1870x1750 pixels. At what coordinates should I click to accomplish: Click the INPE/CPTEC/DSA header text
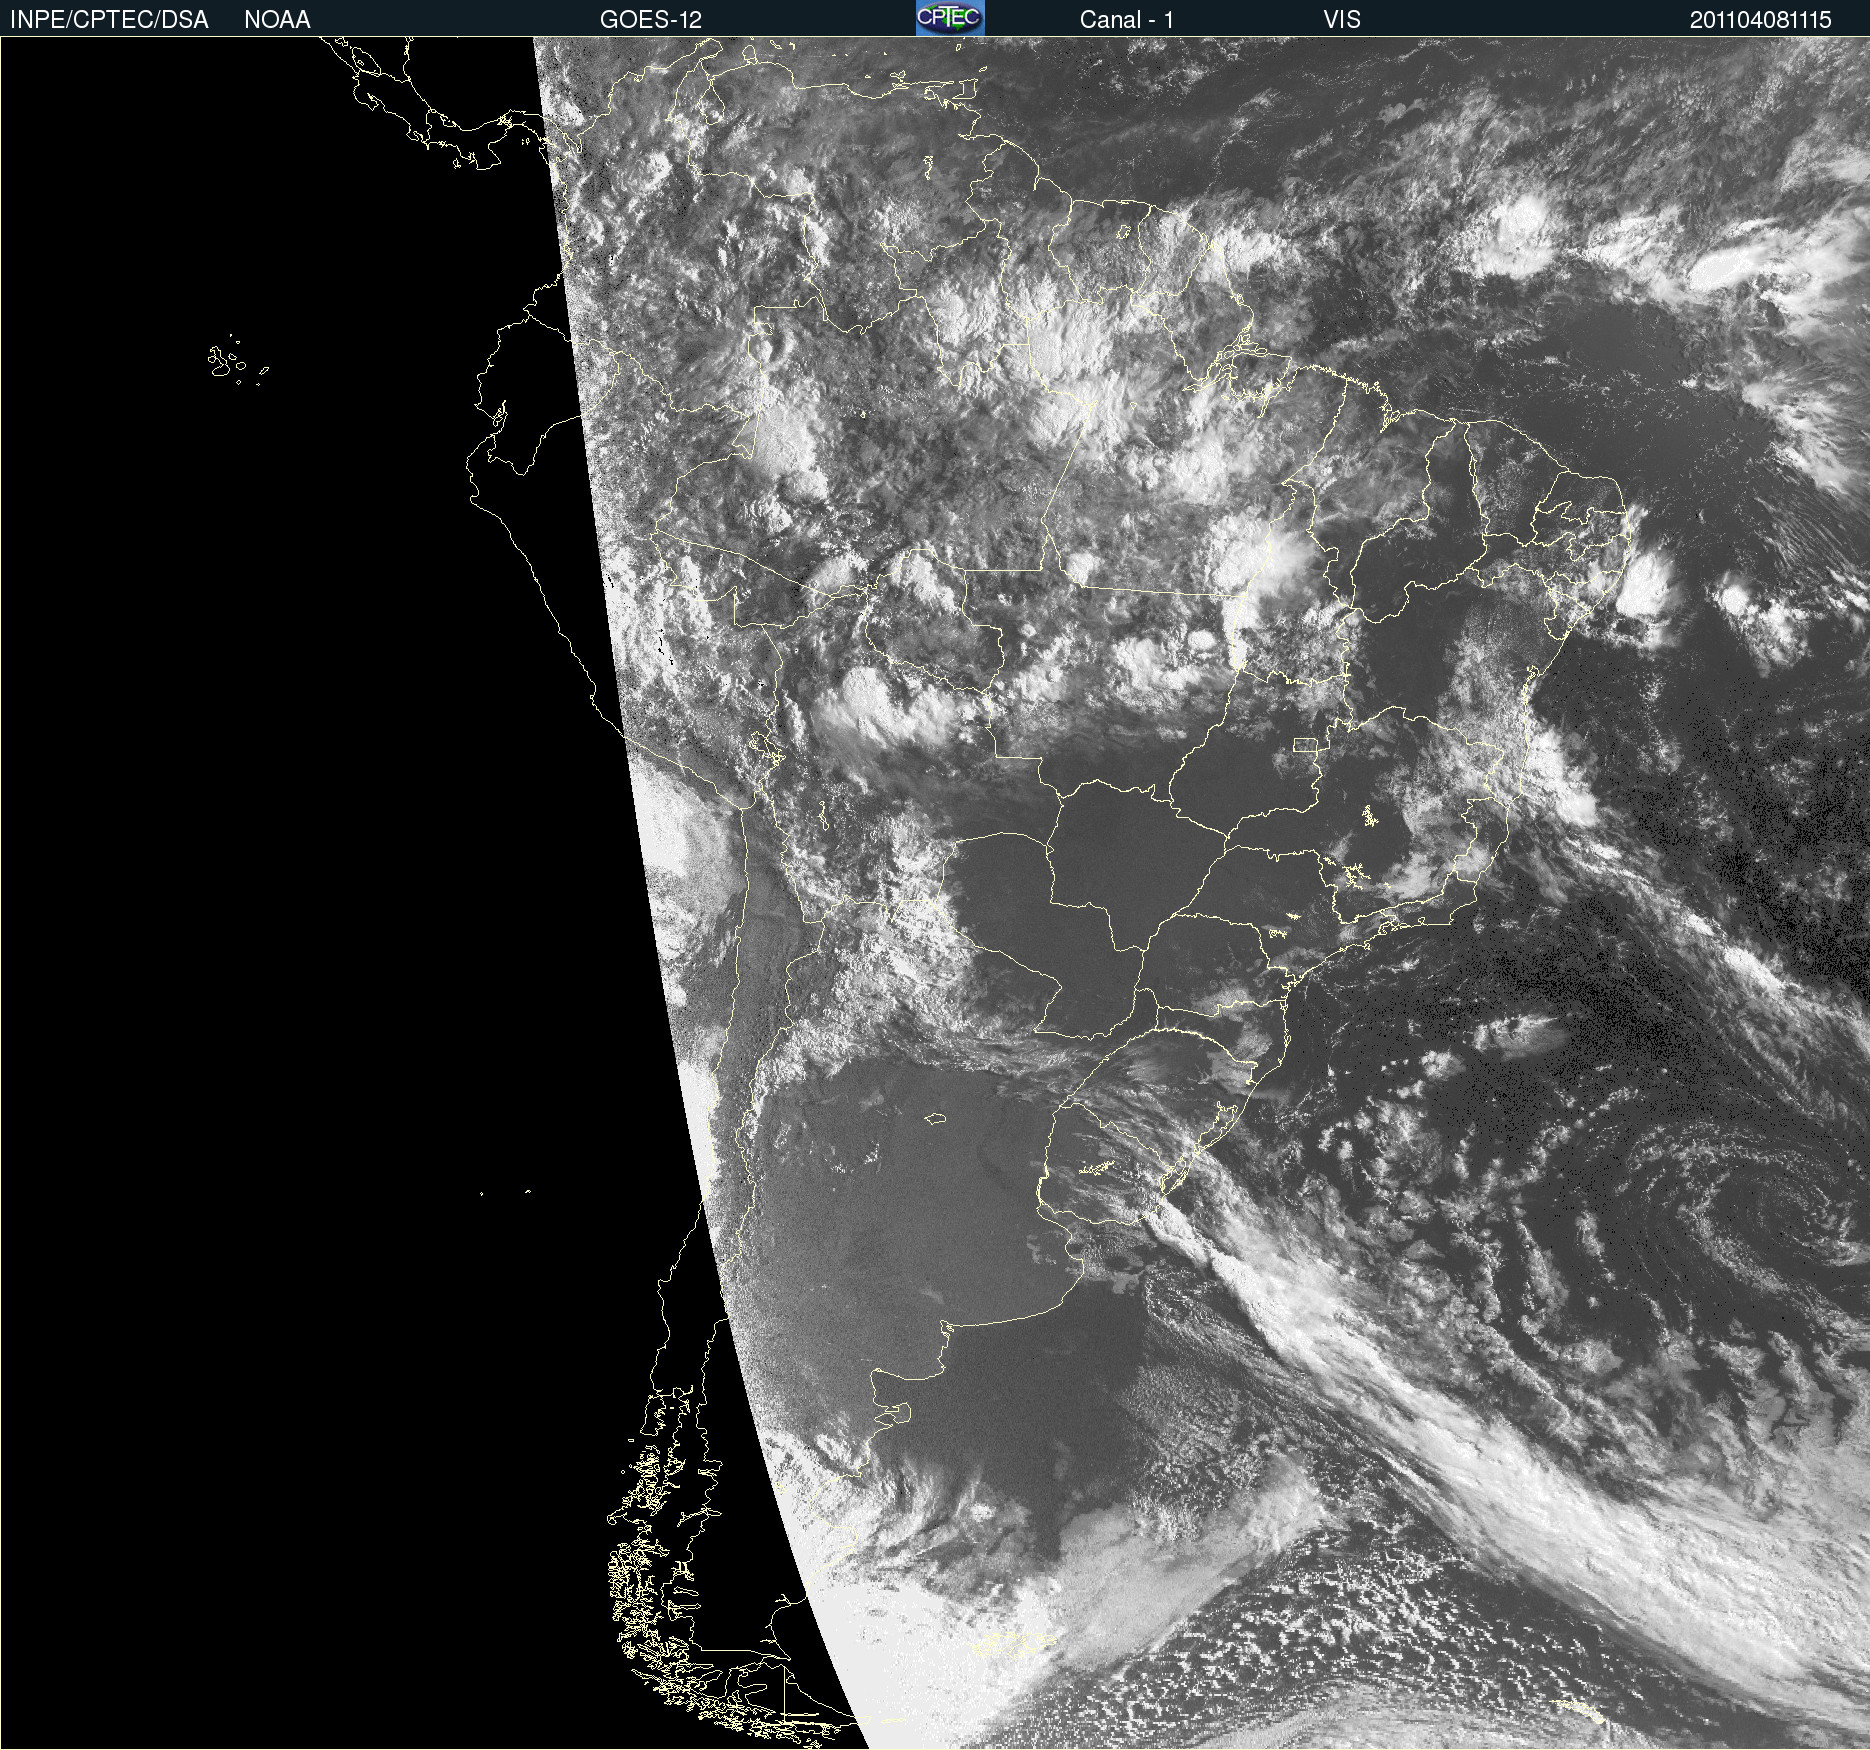pos(109,20)
